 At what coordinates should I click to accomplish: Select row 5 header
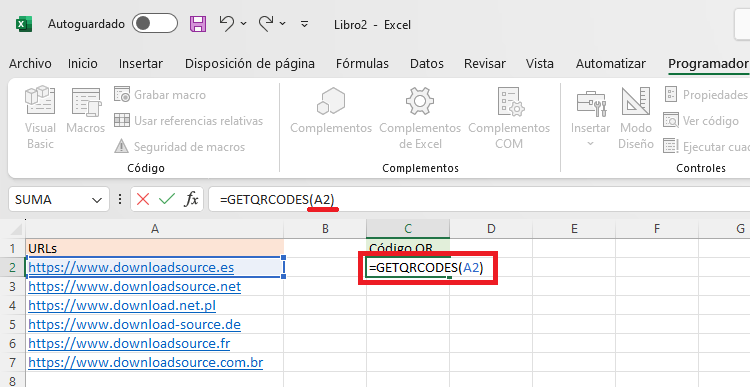12,325
